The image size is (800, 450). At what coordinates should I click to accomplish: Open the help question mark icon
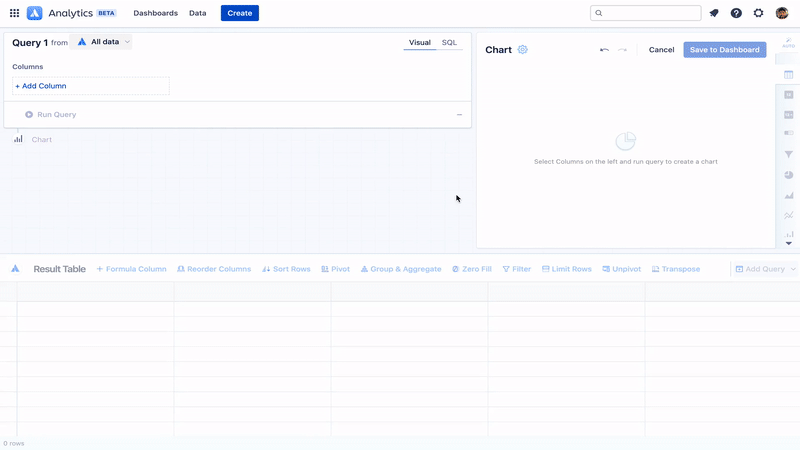(736, 13)
